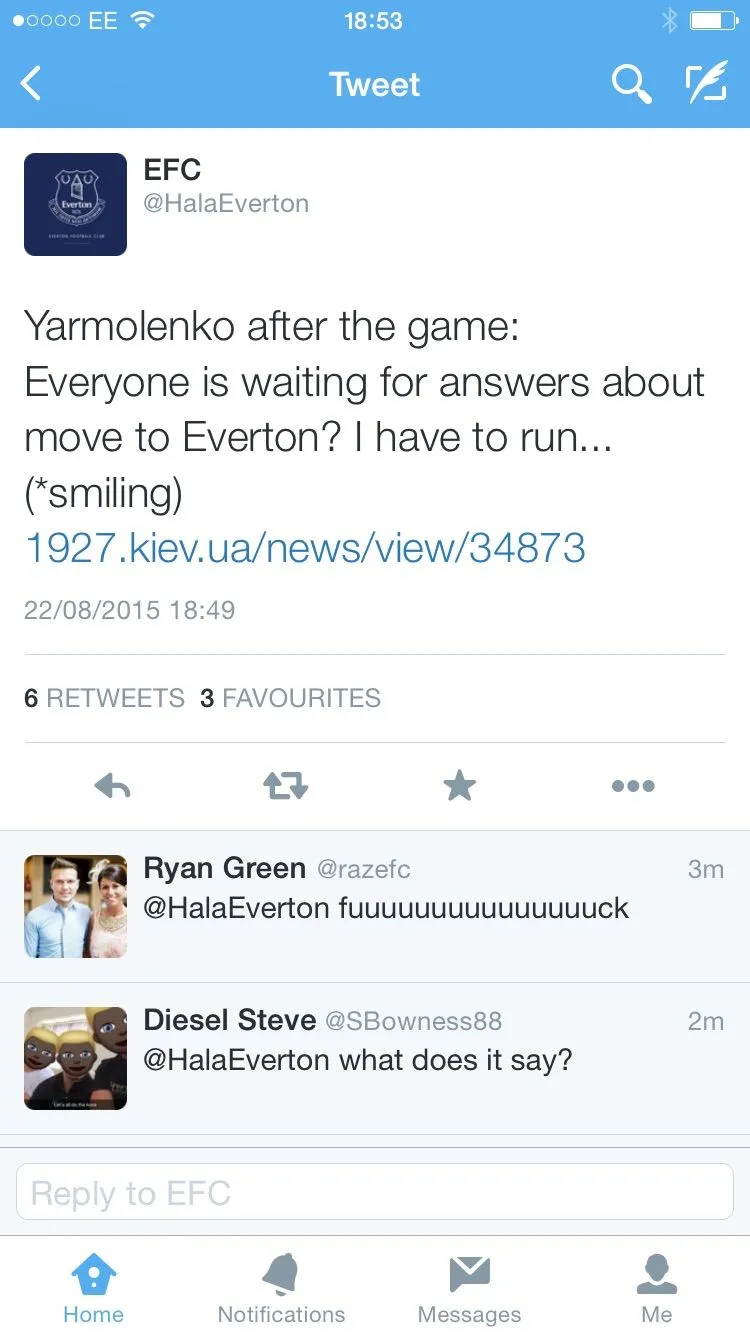Open Ryan Green's avatar
The width and height of the screenshot is (750, 1334).
76,906
